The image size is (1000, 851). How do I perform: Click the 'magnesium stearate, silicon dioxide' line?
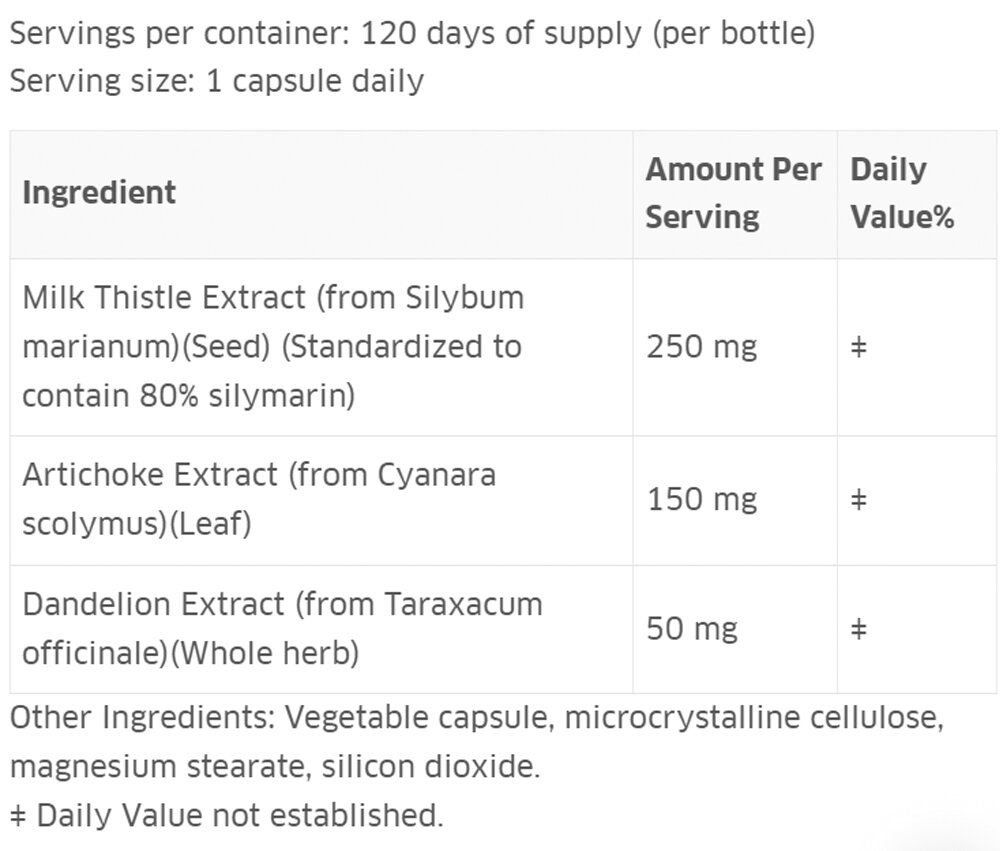coord(276,767)
